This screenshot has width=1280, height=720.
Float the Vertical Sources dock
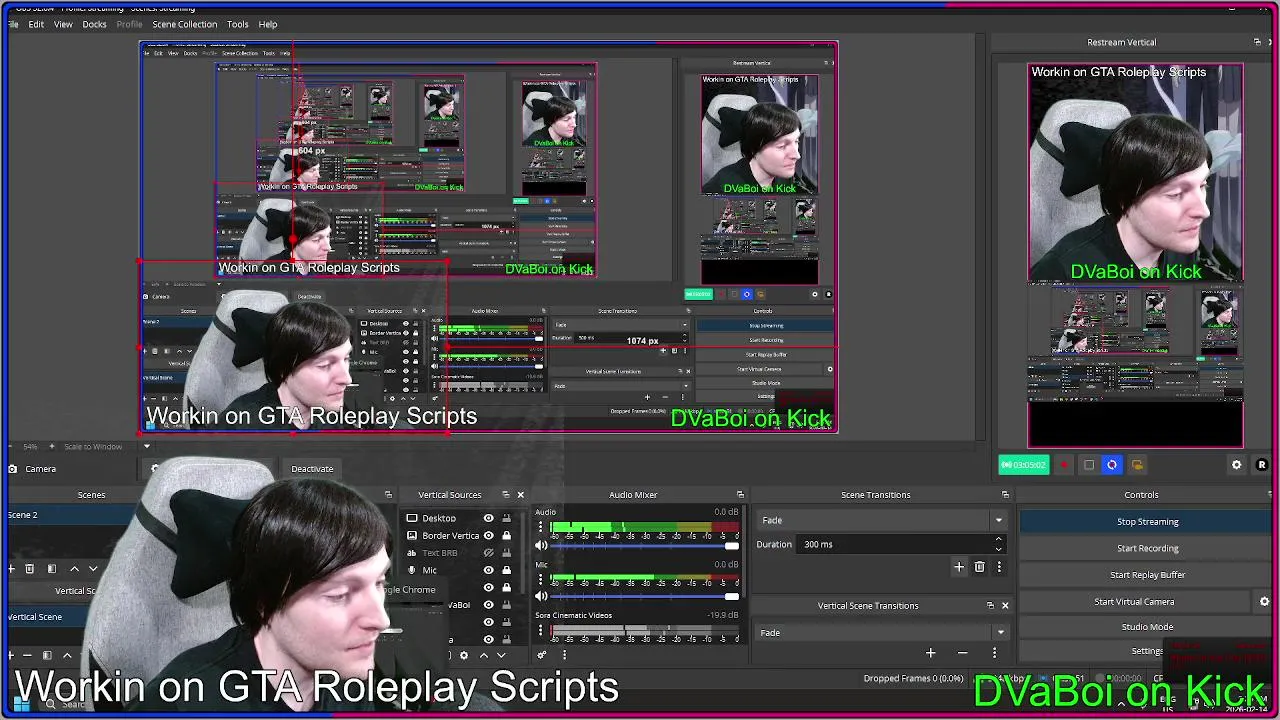[505, 495]
